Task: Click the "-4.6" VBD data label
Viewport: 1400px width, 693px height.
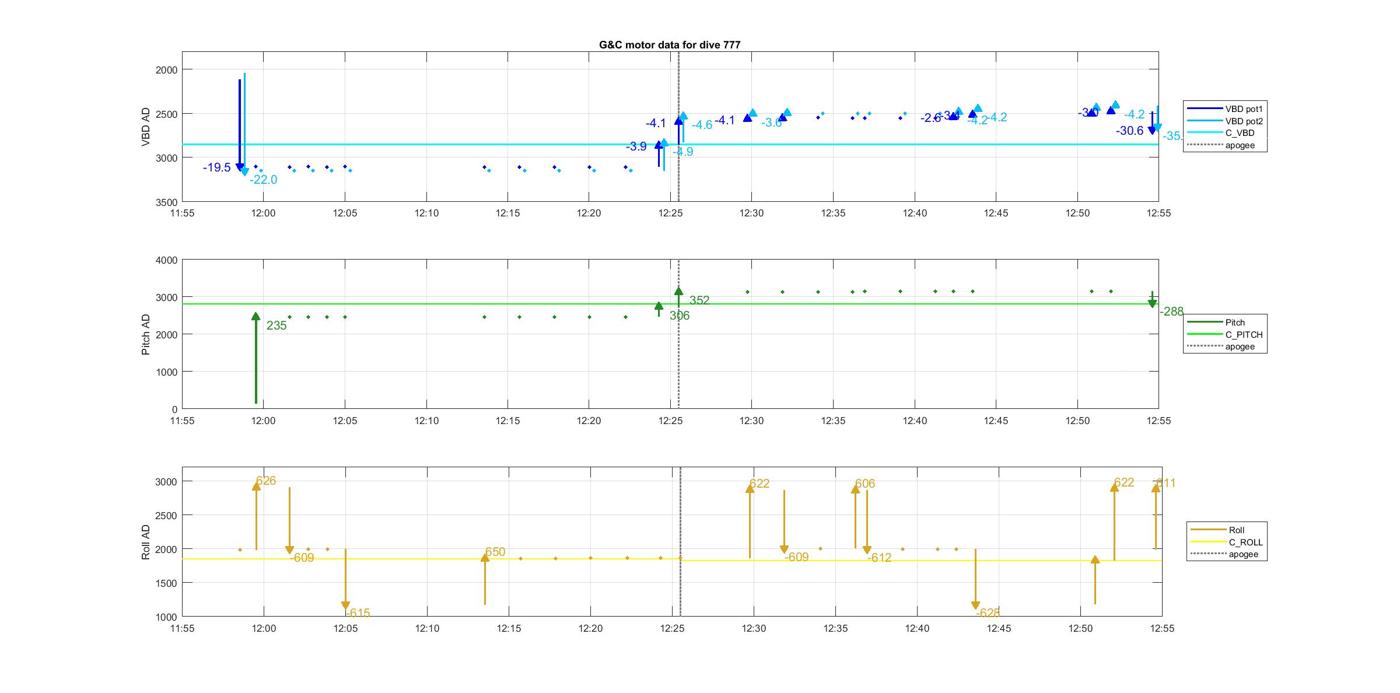Action: [702, 125]
